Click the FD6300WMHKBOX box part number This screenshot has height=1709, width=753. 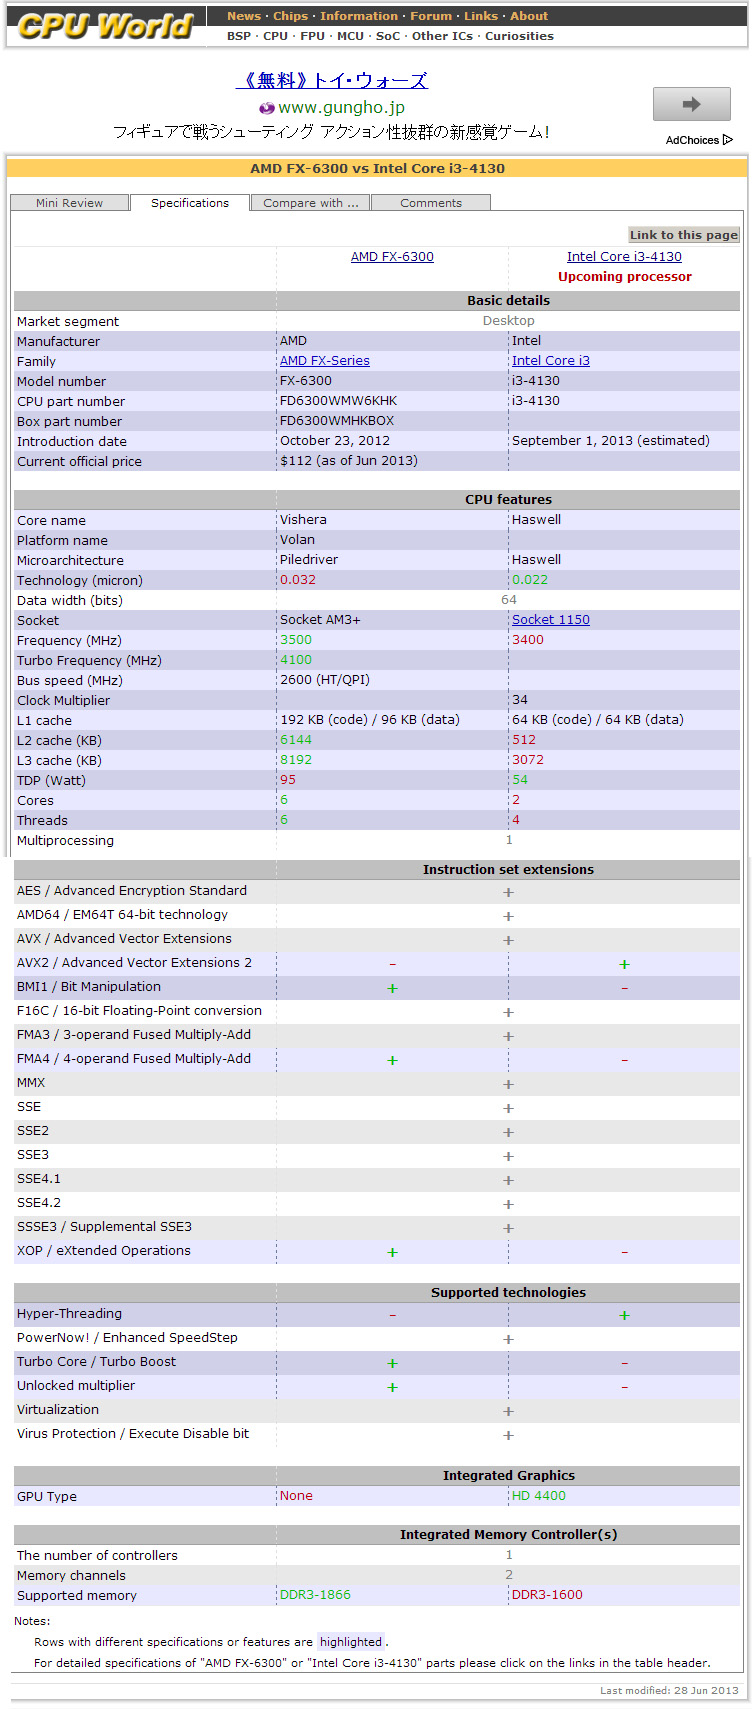click(x=337, y=421)
